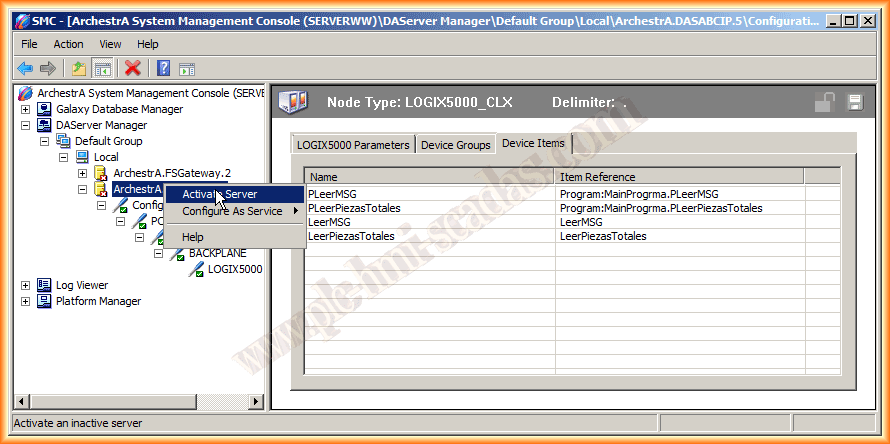The image size is (890, 444).
Task: Click the Back arrow toolbar icon
Action: [x=25, y=68]
